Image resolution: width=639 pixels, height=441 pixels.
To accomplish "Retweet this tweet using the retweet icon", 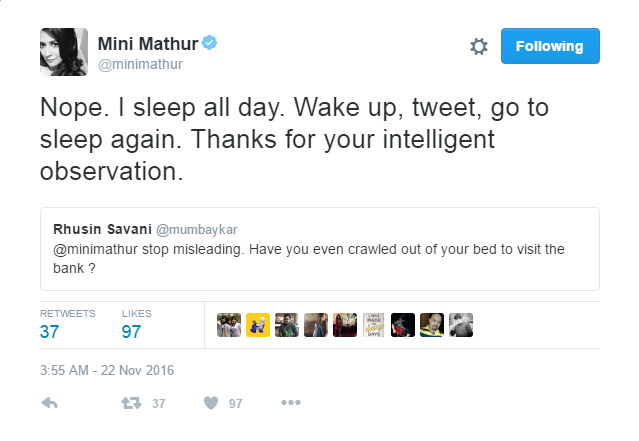I will (x=131, y=403).
